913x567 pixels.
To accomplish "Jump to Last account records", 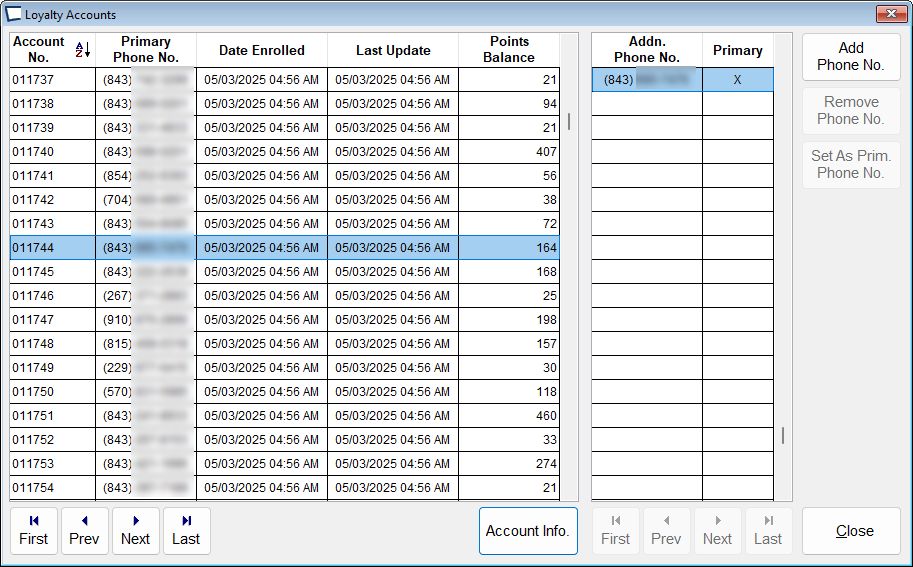I will click(x=186, y=530).
